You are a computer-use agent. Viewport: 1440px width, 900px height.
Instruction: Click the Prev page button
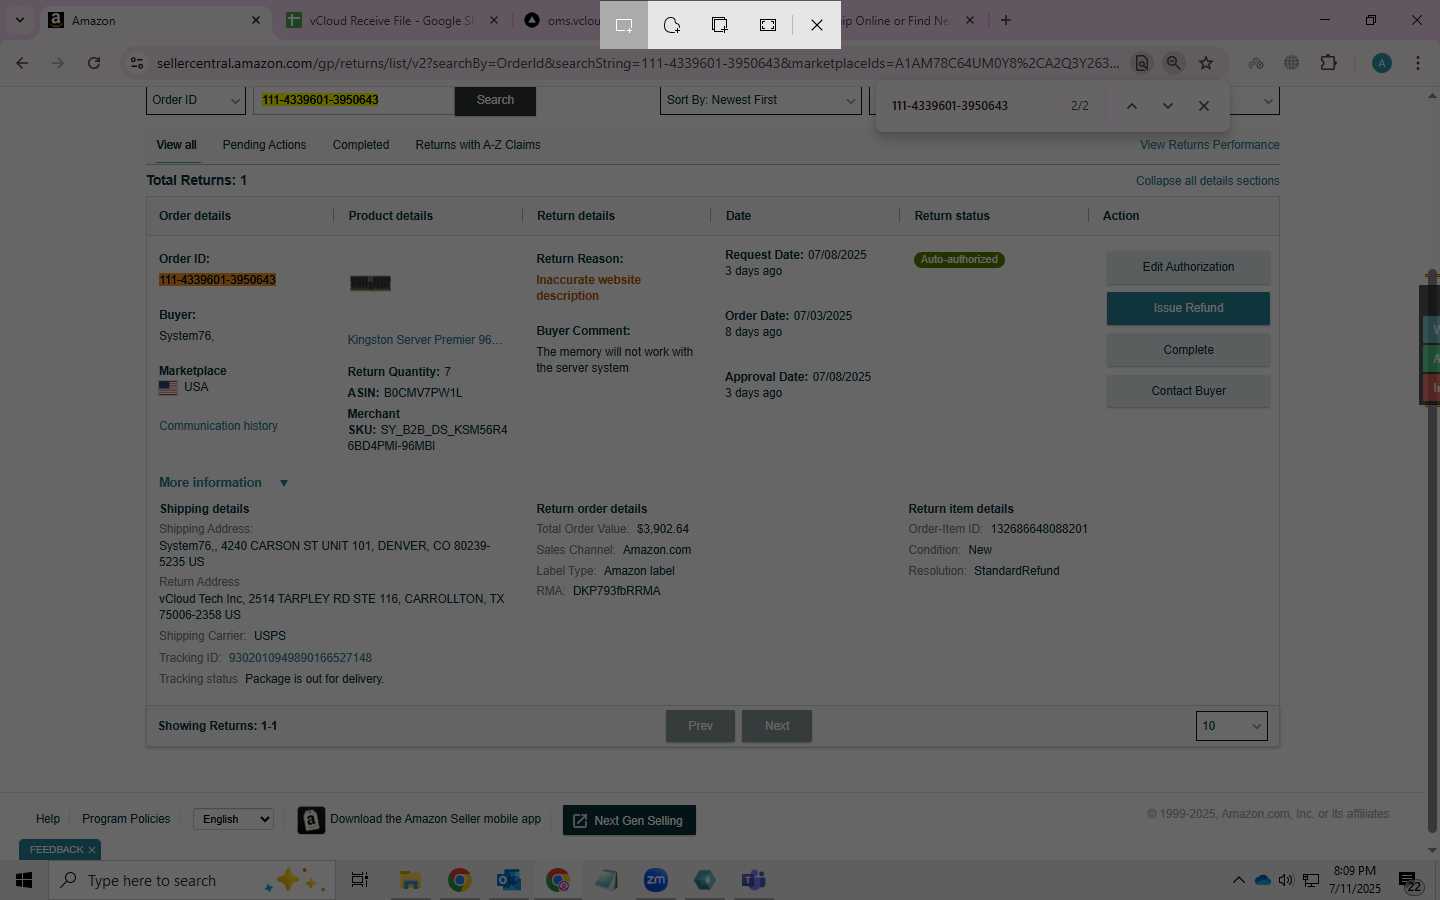coord(700,726)
